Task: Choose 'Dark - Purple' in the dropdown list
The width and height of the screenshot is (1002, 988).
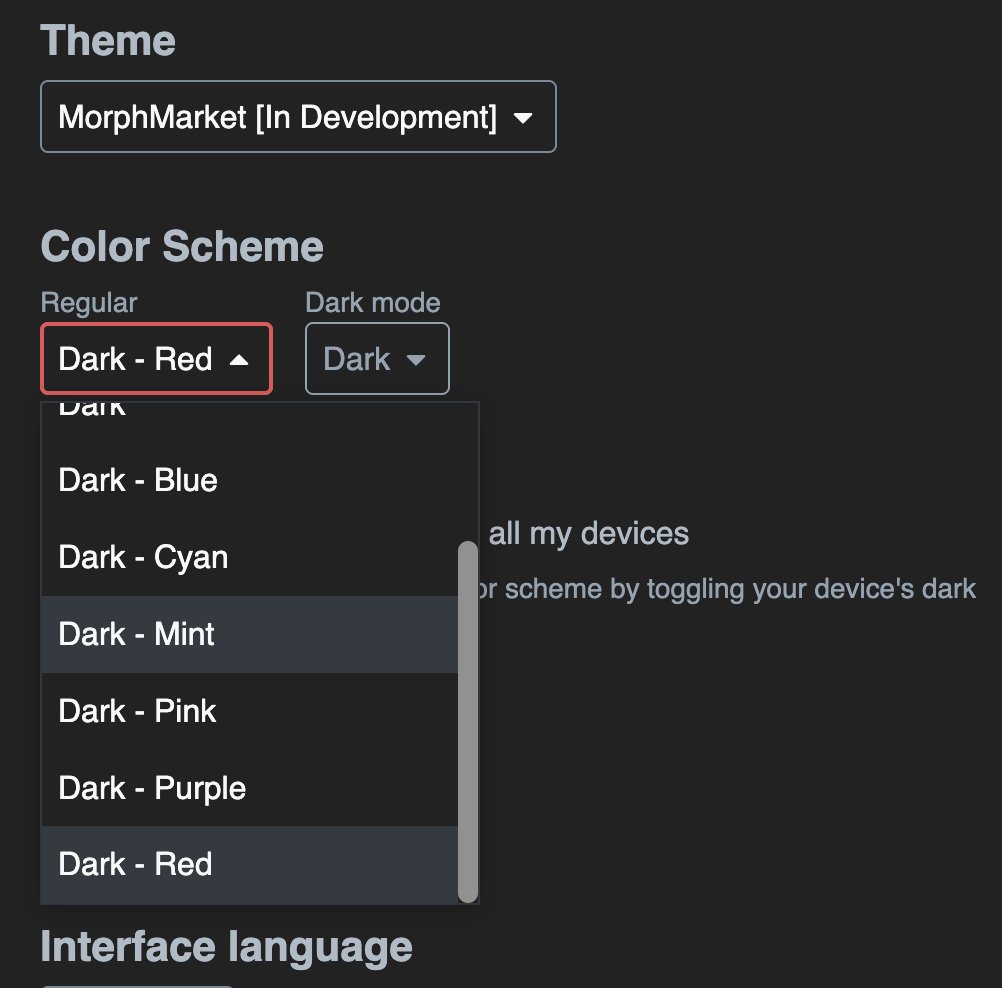Action: click(x=152, y=788)
